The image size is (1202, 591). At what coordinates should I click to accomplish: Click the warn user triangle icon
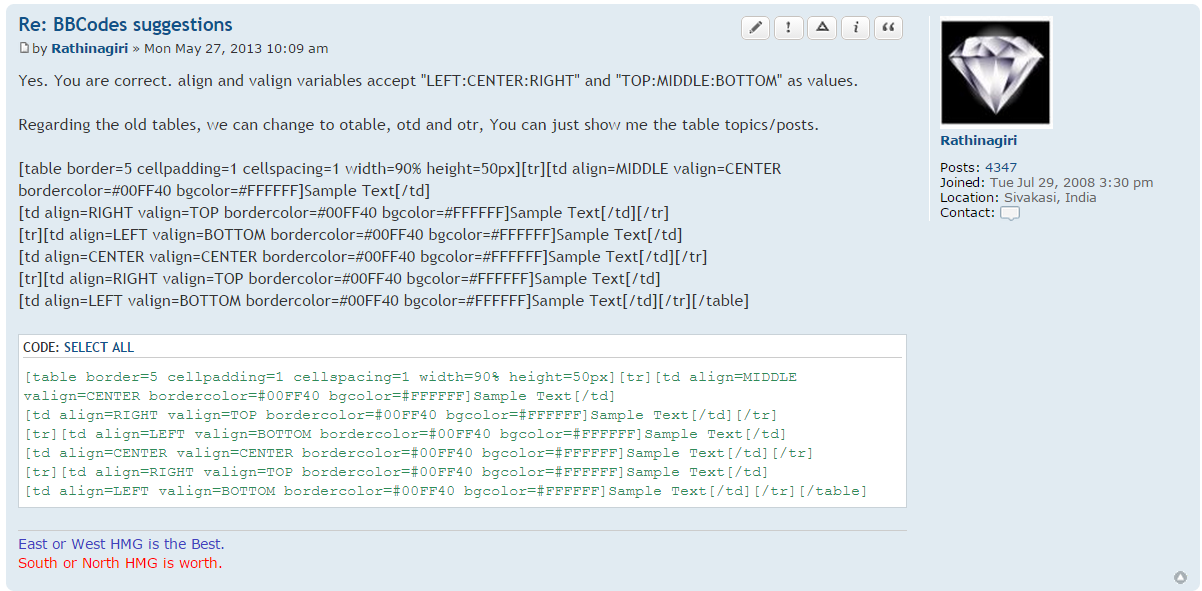pos(822,28)
